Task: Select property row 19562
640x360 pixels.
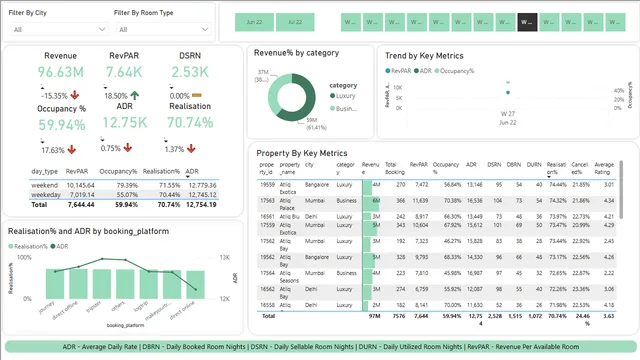Action: point(436,260)
